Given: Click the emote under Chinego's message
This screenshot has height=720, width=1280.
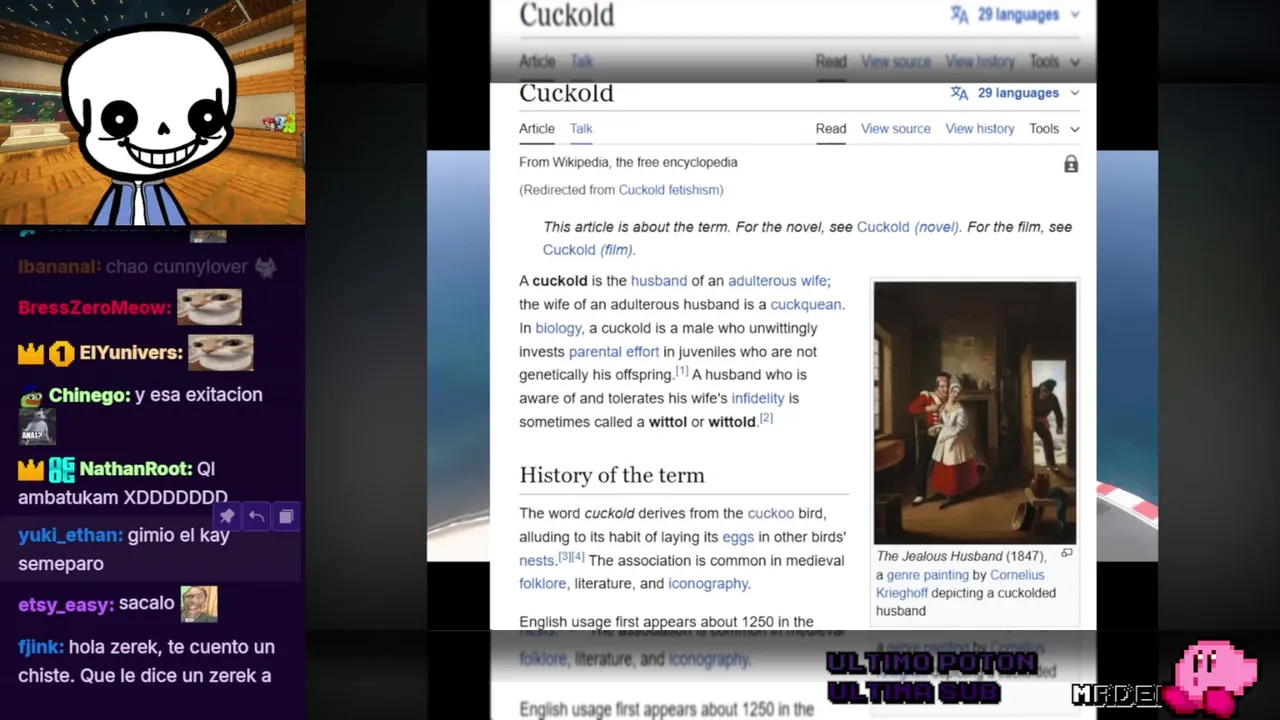Looking at the screenshot, I should pos(37,427).
